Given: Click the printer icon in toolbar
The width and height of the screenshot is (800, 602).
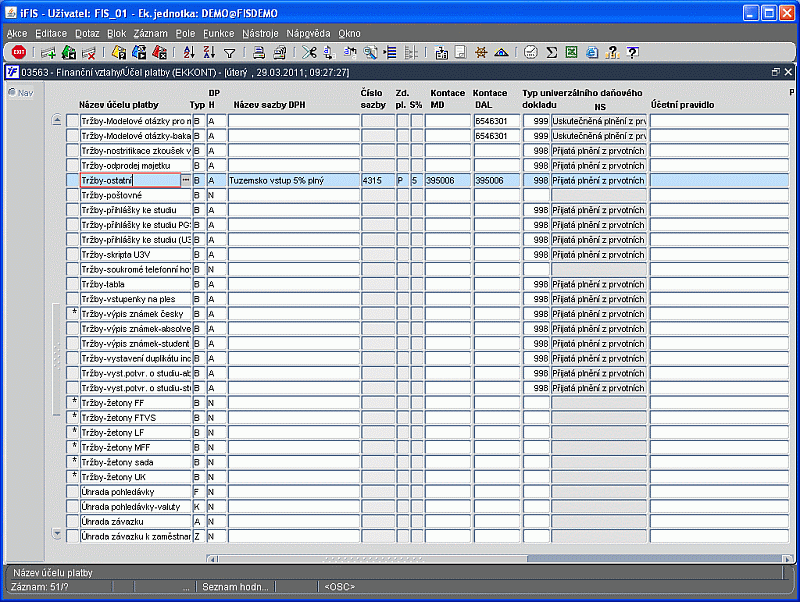Looking at the screenshot, I should click(x=258, y=52).
